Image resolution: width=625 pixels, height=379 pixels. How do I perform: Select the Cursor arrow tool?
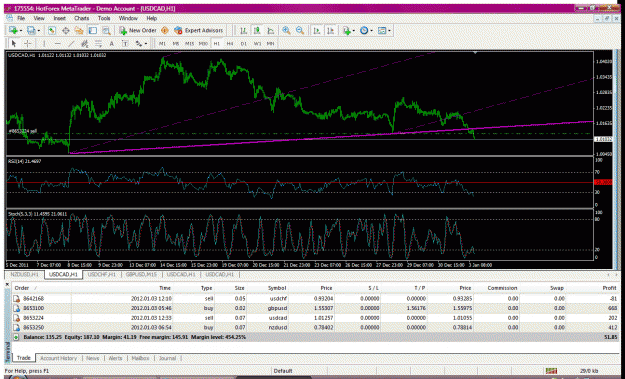(x=14, y=43)
